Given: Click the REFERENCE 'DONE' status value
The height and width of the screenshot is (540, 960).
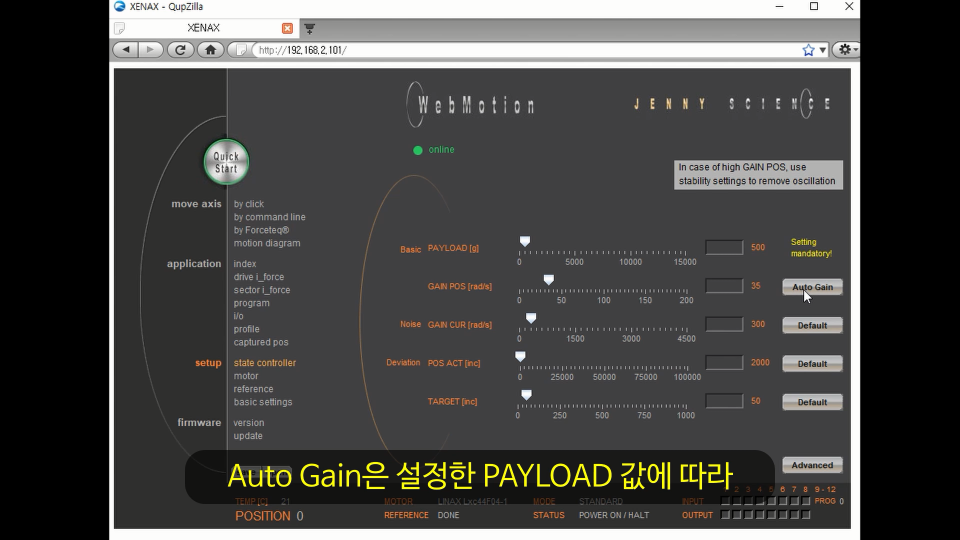Looking at the screenshot, I should point(448,516).
